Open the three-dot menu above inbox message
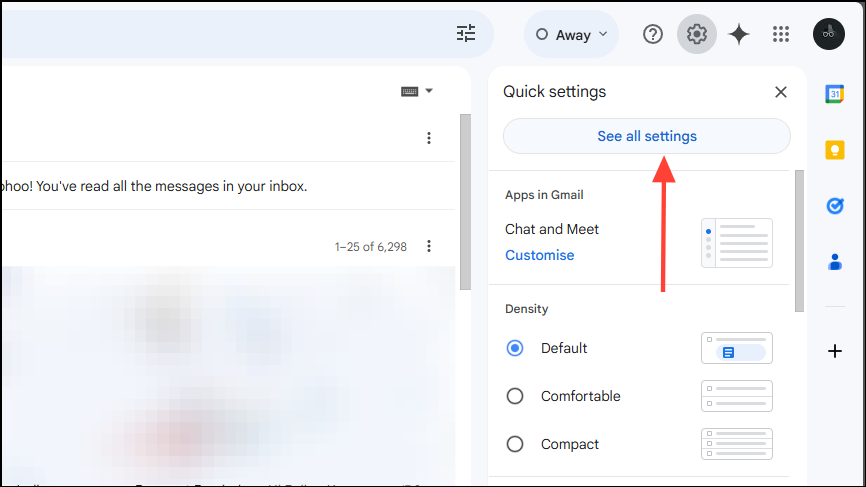Image resolution: width=866 pixels, height=487 pixels. (x=429, y=138)
